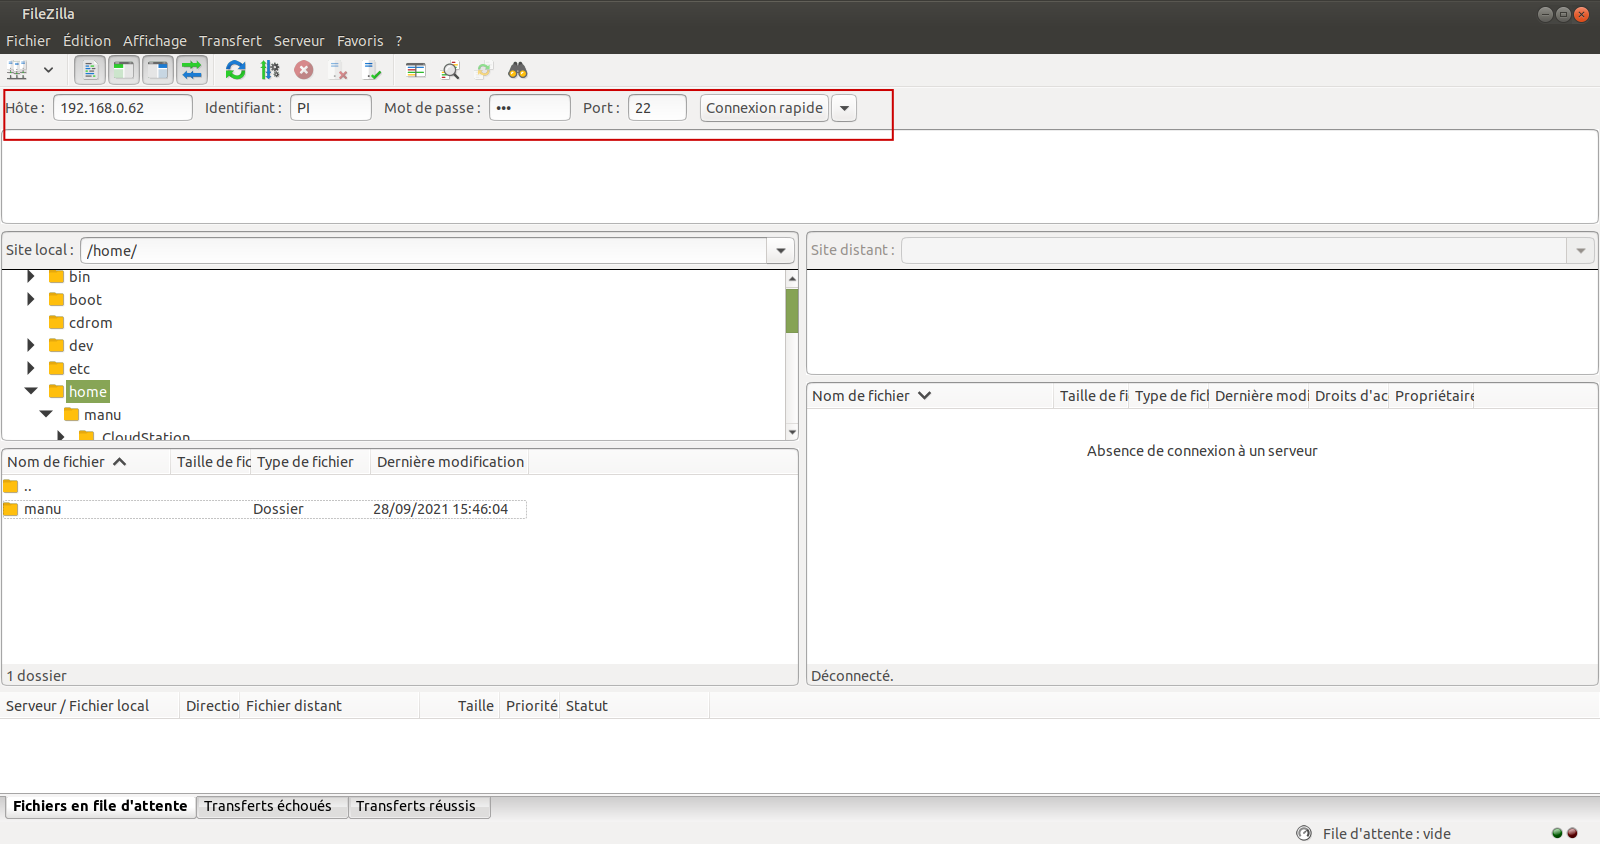Cancel the current operation
Screen dimensions: 1600x844
(x=304, y=70)
